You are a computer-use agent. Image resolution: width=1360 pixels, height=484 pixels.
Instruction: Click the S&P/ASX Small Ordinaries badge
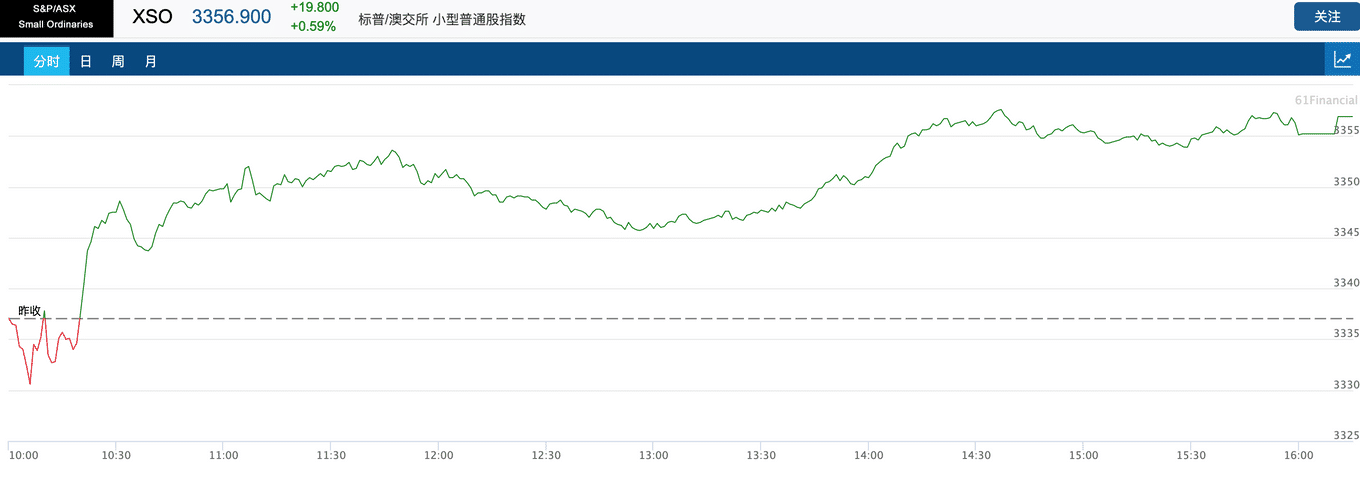click(56, 16)
